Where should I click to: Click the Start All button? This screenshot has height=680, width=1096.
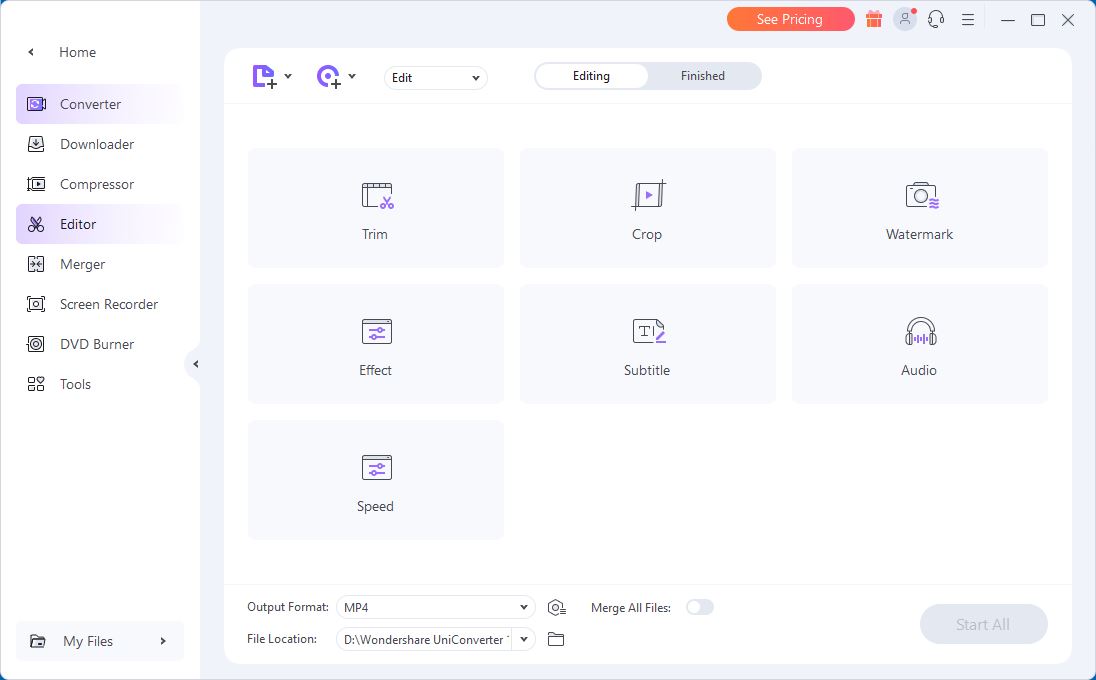[983, 624]
